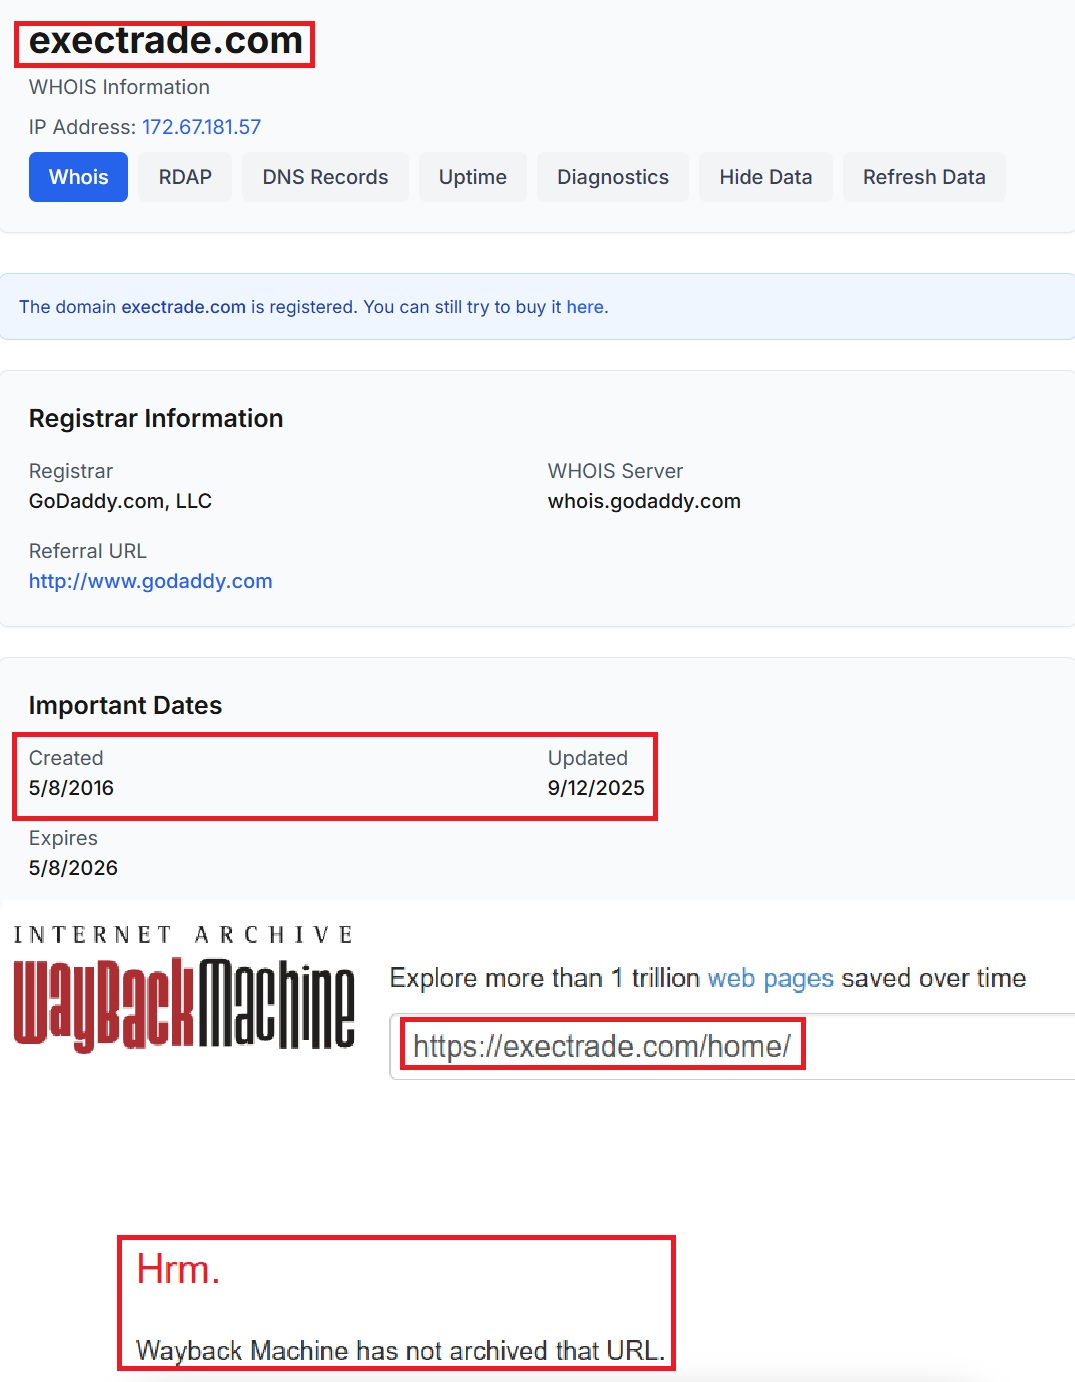The image size is (1075, 1382).
Task: Click the 'Wayback Machine has not archived' message
Action: coord(399,1350)
